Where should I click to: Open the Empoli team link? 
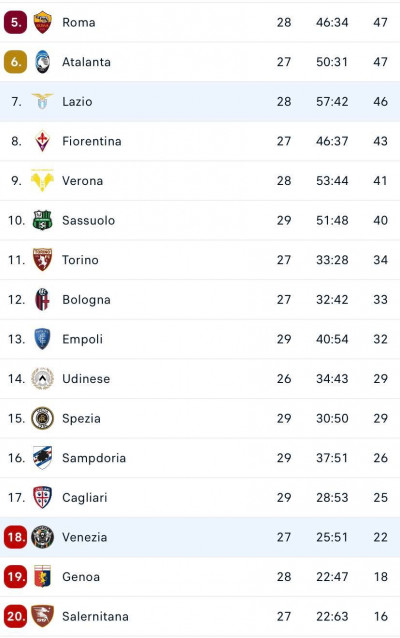coord(82,339)
